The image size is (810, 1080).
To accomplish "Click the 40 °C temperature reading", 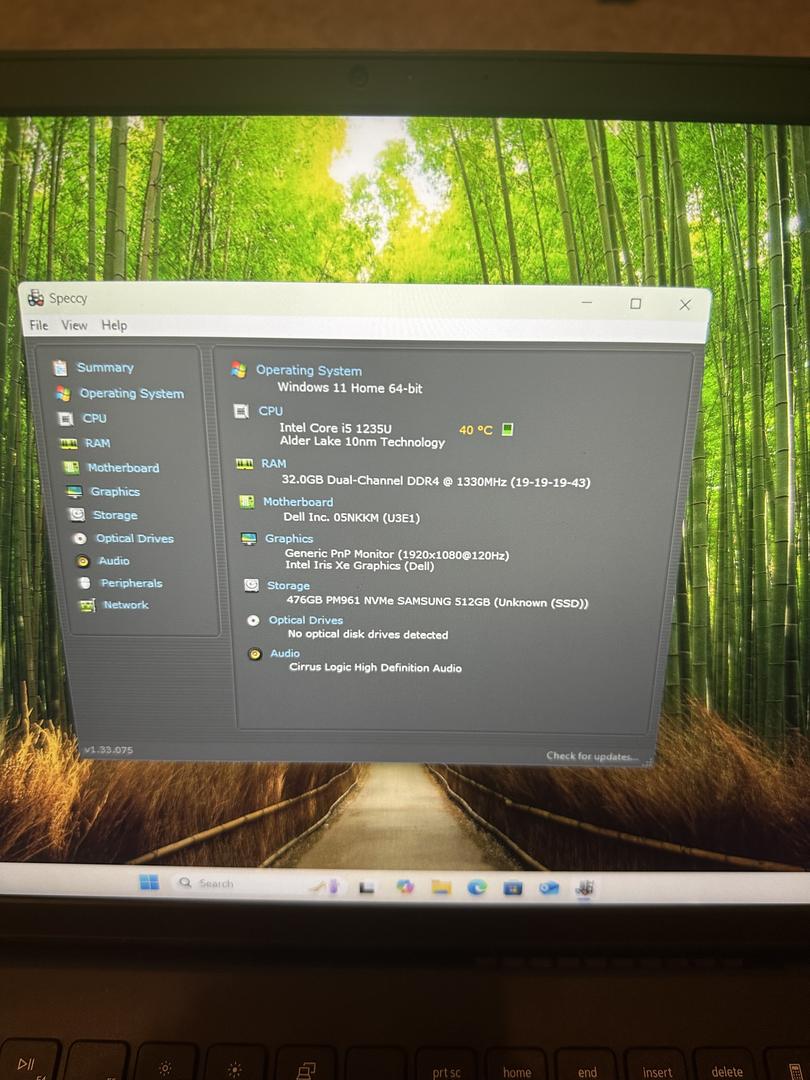I will click(x=476, y=430).
